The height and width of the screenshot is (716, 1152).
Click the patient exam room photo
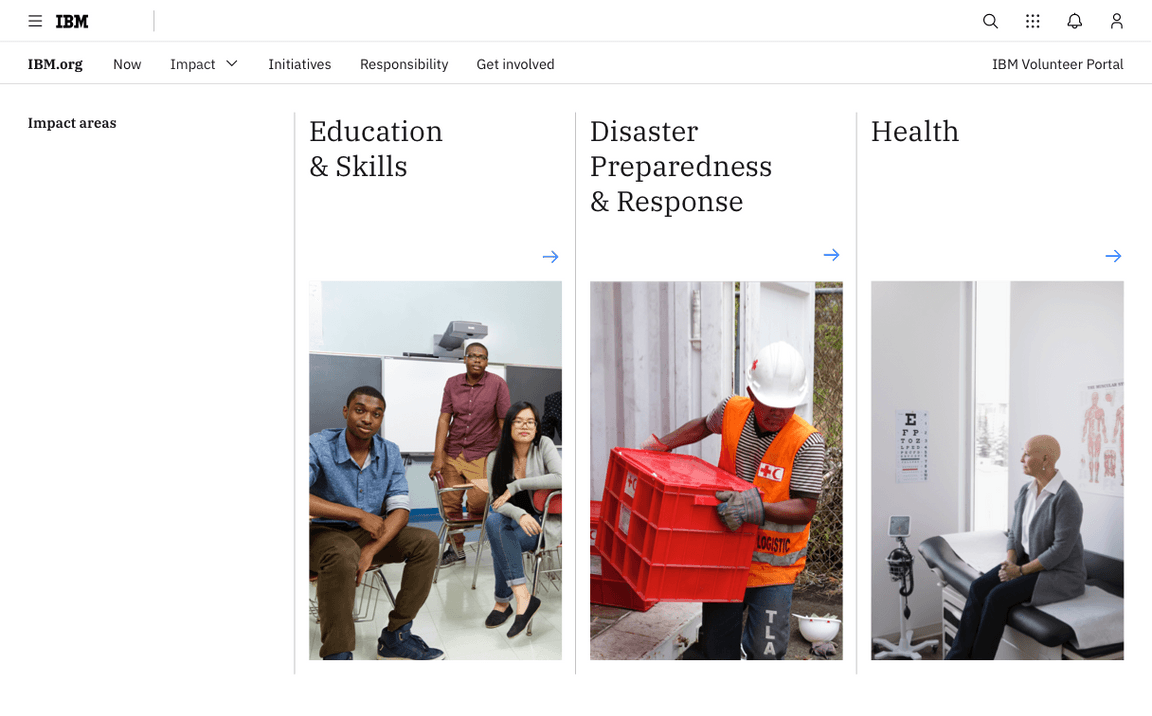[997, 470]
